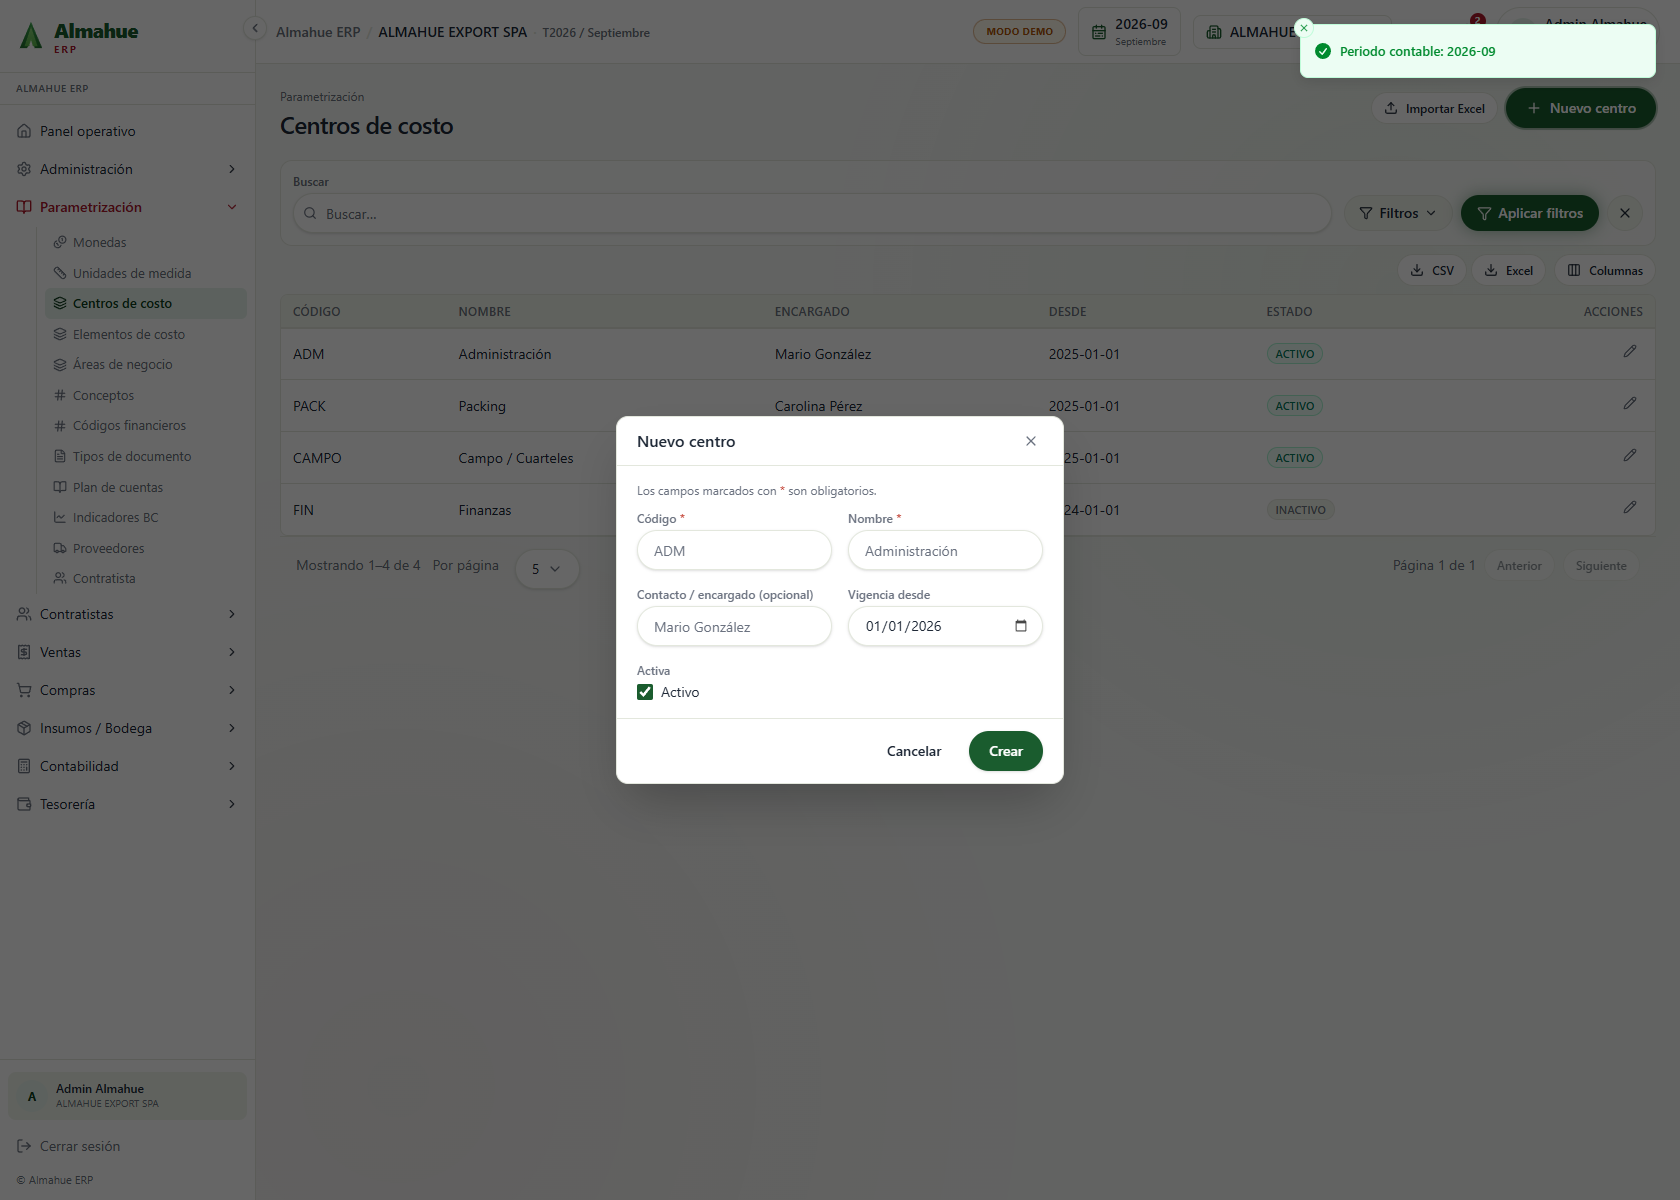
Task: Collapse the sidebar with the chevron button
Action: (x=255, y=29)
